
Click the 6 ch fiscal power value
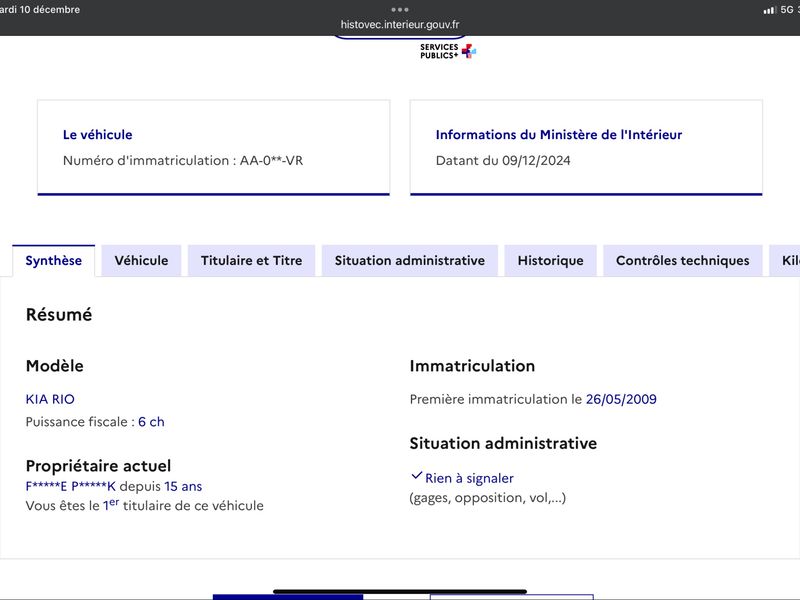(x=152, y=422)
